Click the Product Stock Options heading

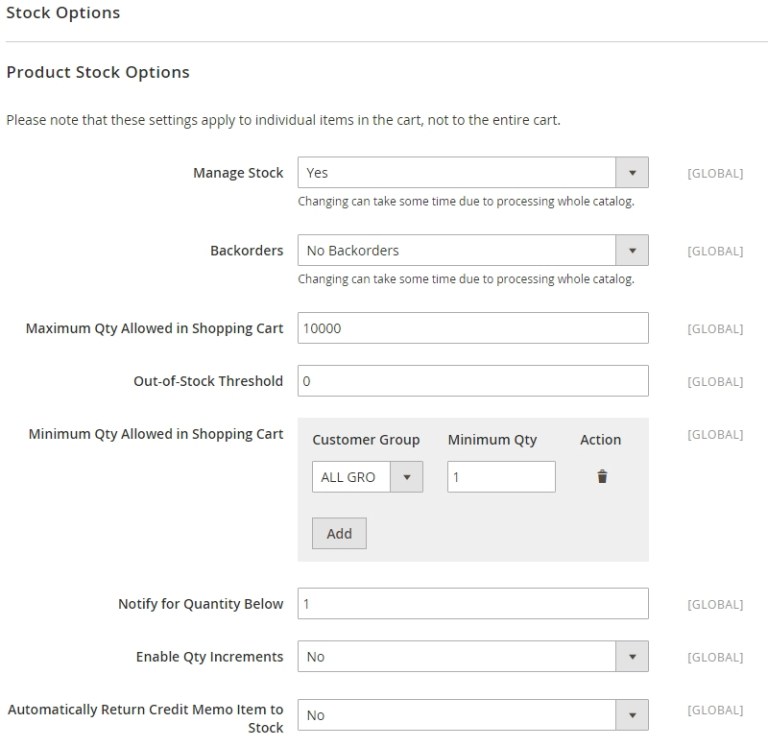(x=98, y=73)
